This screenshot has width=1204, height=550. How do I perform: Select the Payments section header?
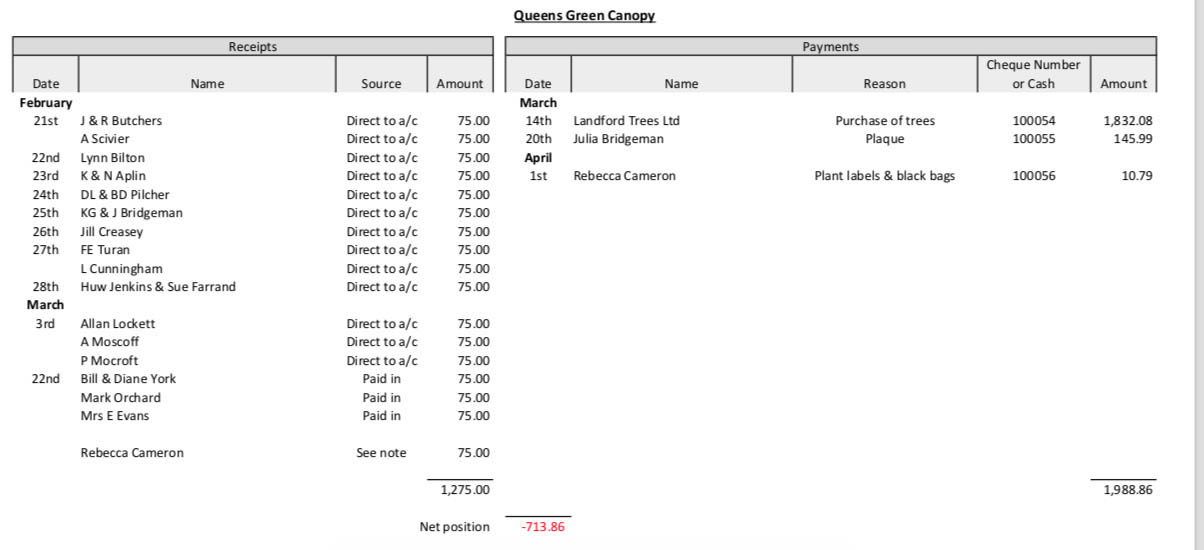830,46
